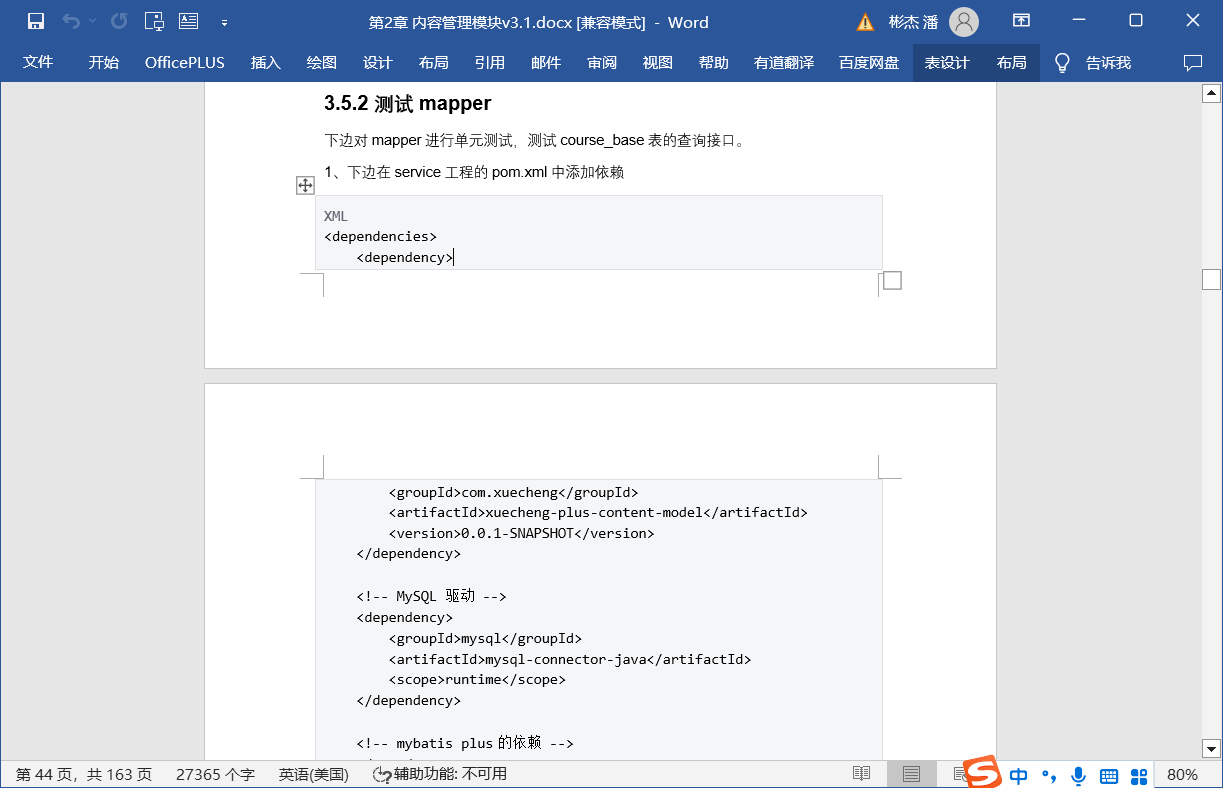This screenshot has width=1223, height=788.
Task: Switch to the 插入 tab
Action: [266, 62]
